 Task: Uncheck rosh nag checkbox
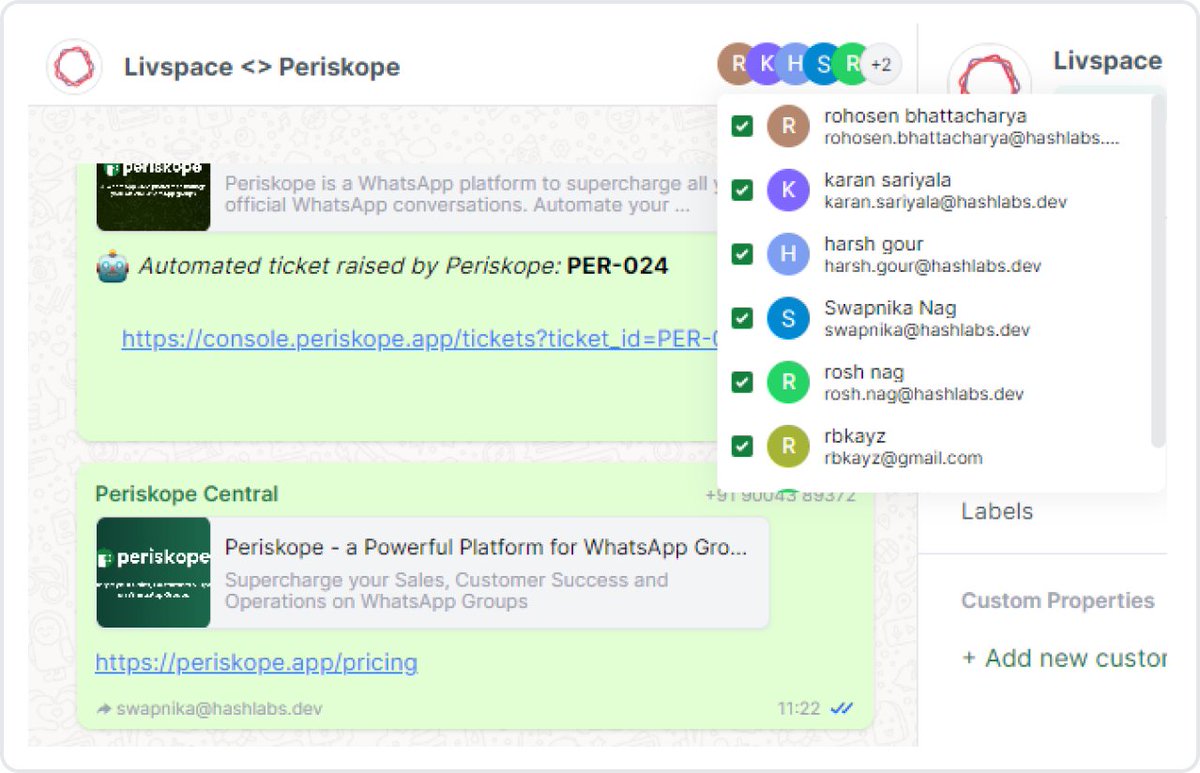point(742,382)
